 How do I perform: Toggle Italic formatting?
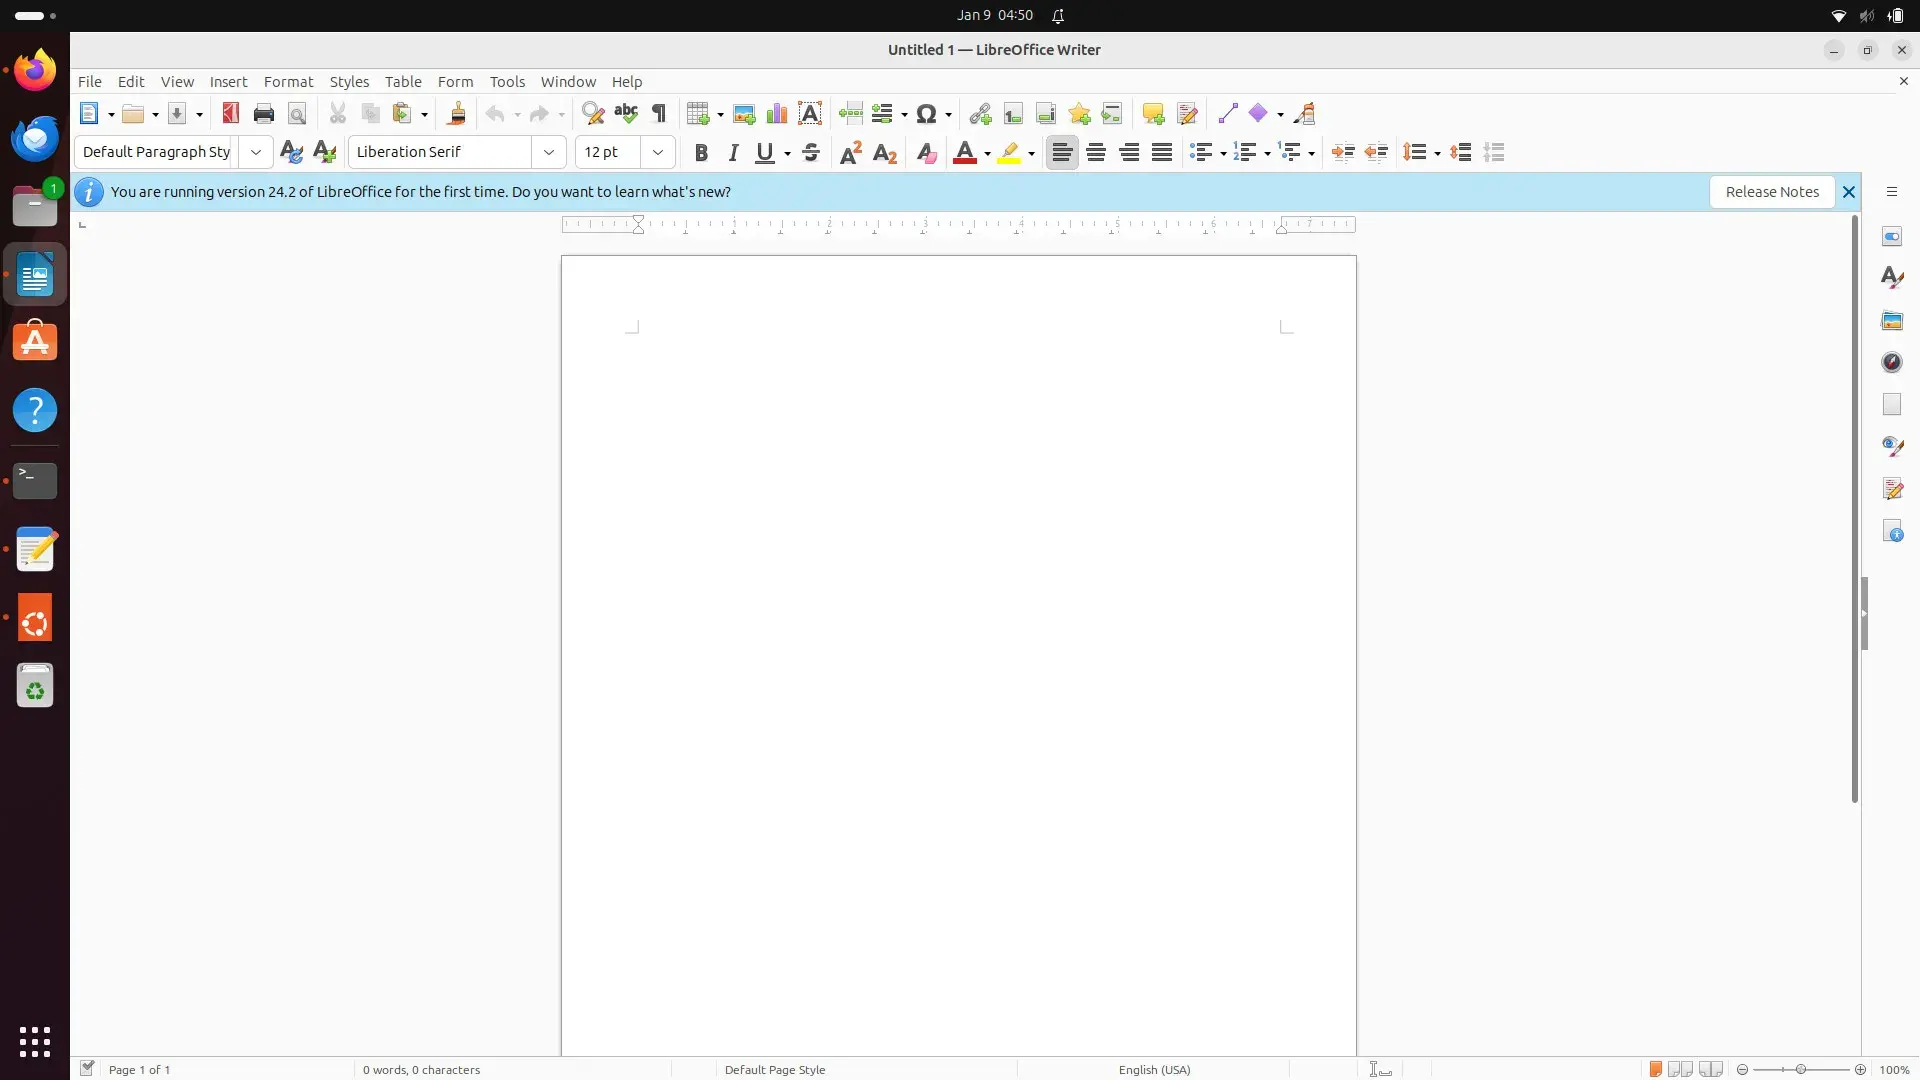coord(733,153)
